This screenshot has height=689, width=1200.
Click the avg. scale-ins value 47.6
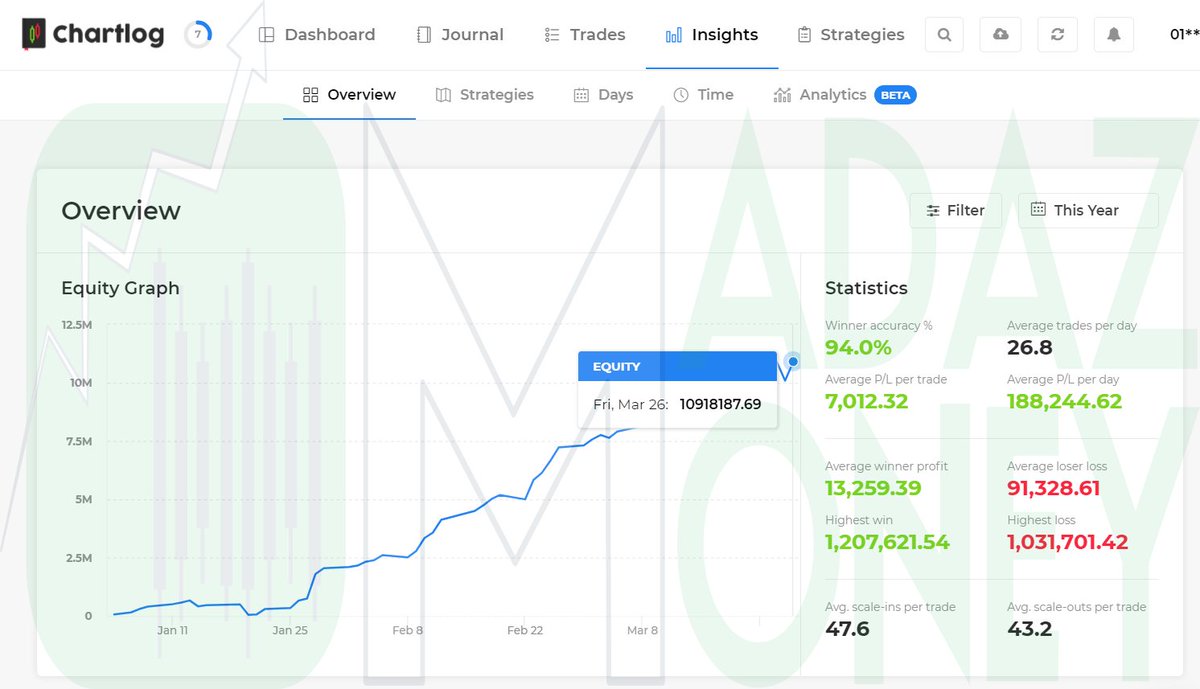(x=847, y=629)
